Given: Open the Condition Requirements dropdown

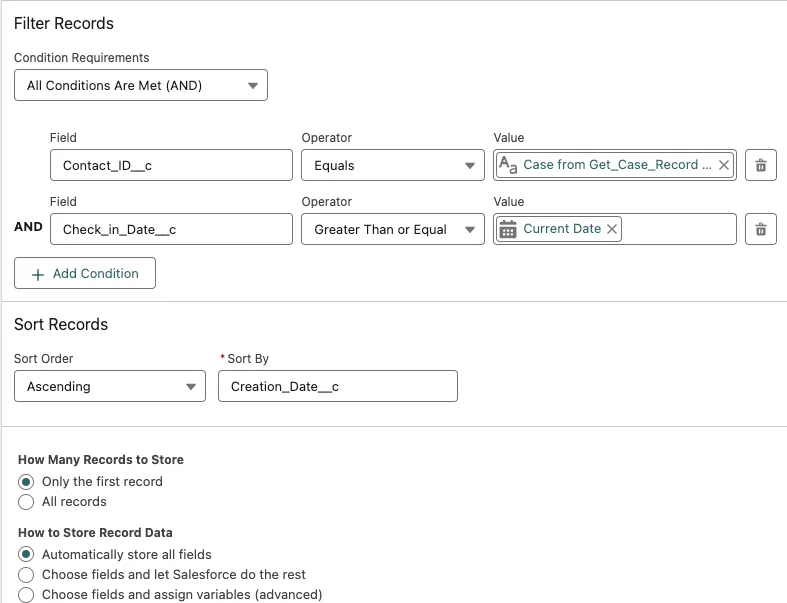Looking at the screenshot, I should pyautogui.click(x=141, y=85).
